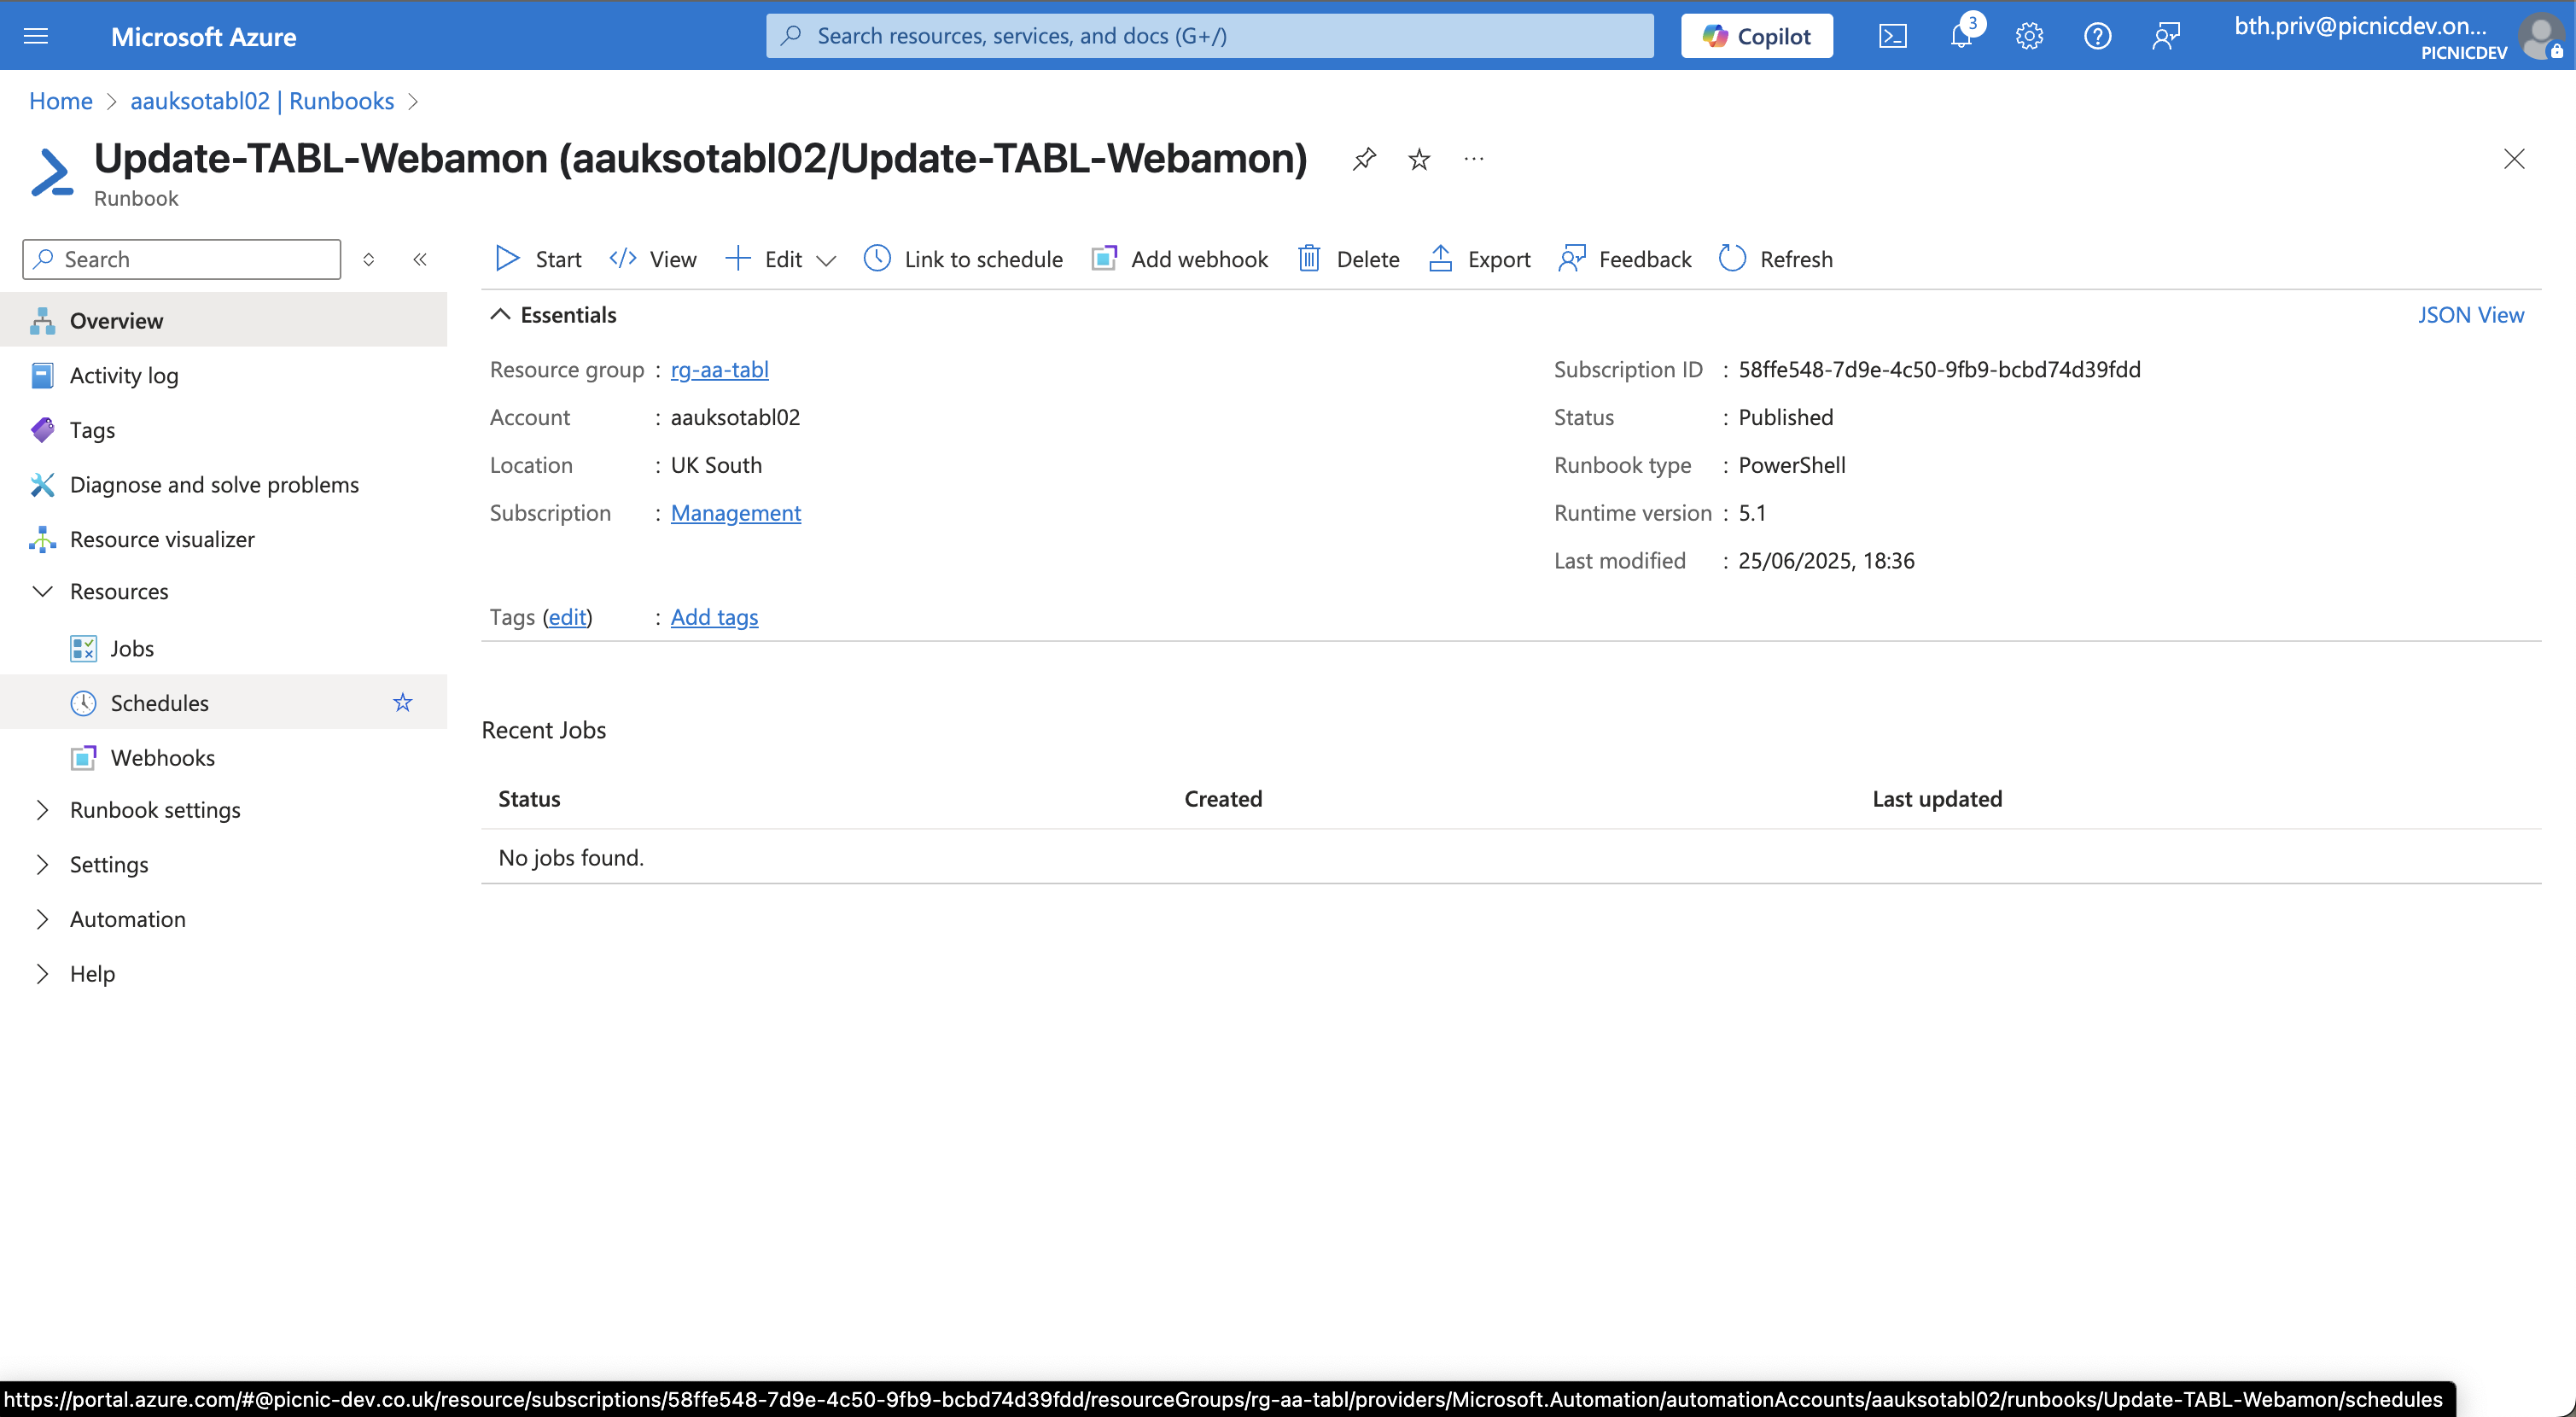Screen dimensions: 2576x1417
Task: Open Cloud Shell from top bar
Action: pos(1892,36)
